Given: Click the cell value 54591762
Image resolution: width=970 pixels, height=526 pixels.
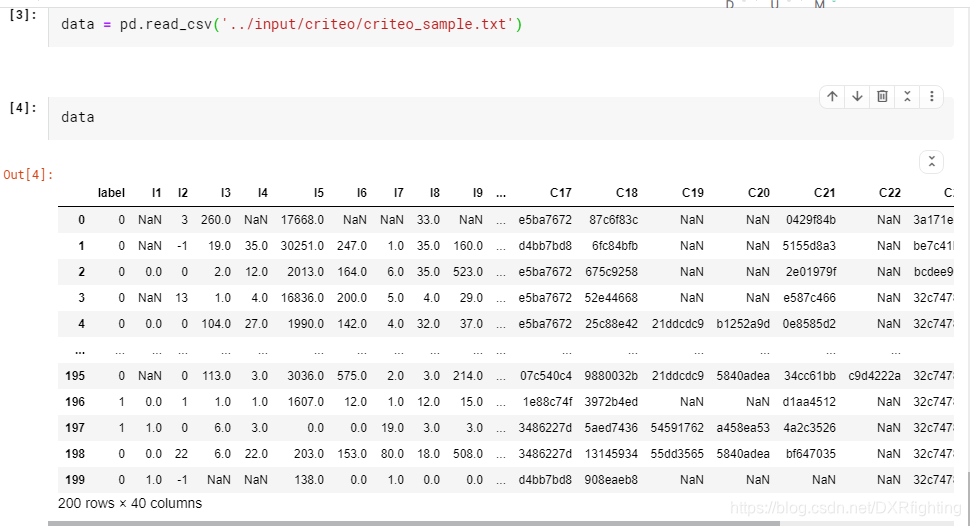Looking at the screenshot, I should pos(677,428).
